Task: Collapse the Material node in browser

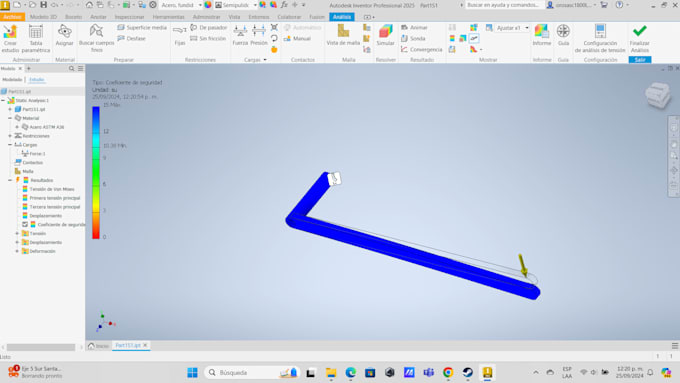Action: click(x=10, y=118)
